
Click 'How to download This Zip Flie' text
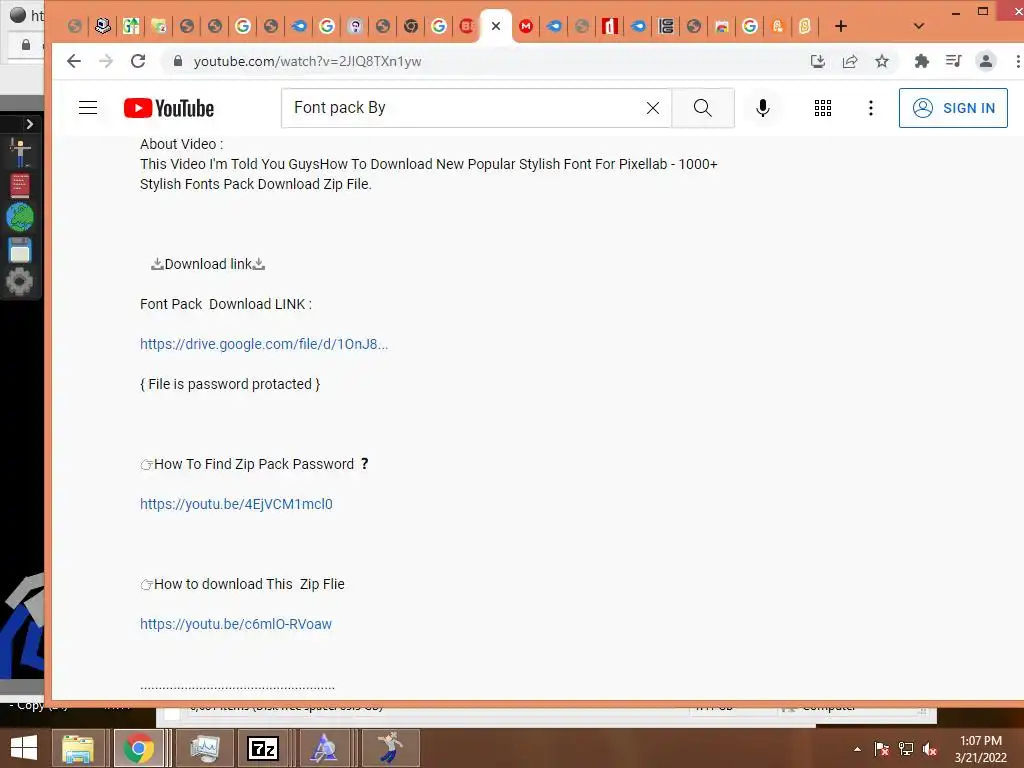(x=249, y=584)
